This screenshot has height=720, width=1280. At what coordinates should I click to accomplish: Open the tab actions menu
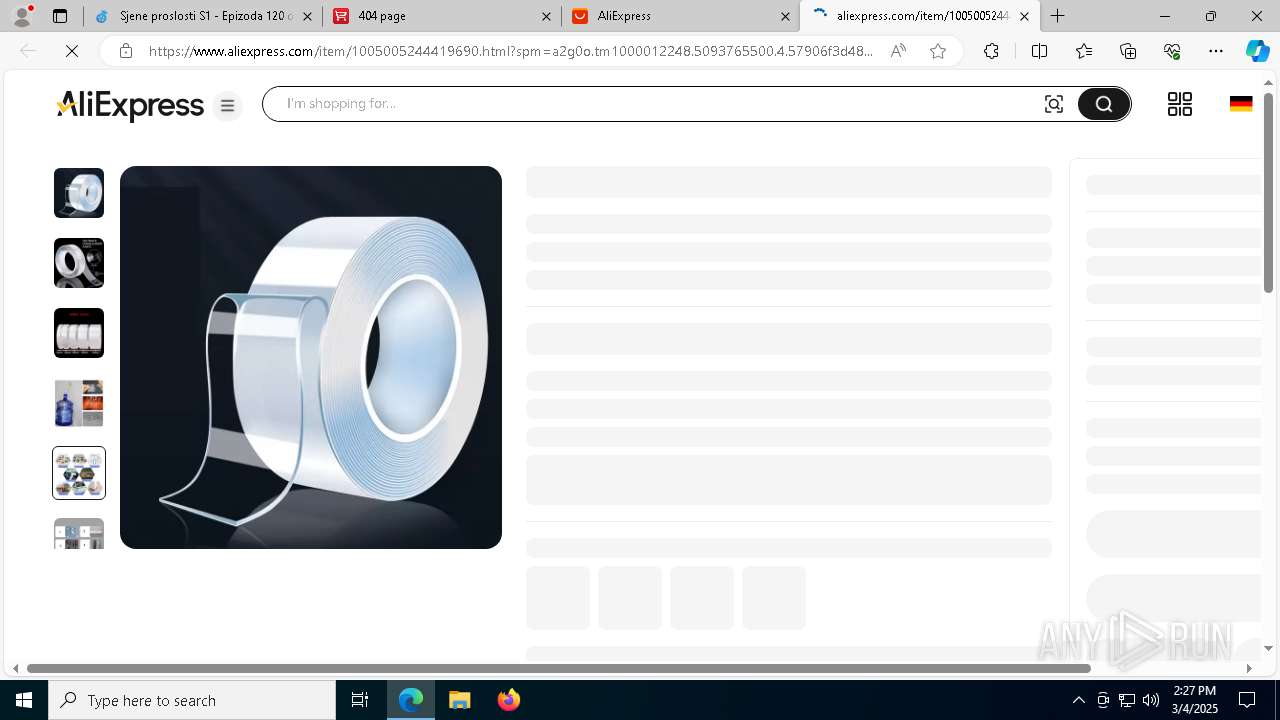pyautogui.click(x=60, y=16)
